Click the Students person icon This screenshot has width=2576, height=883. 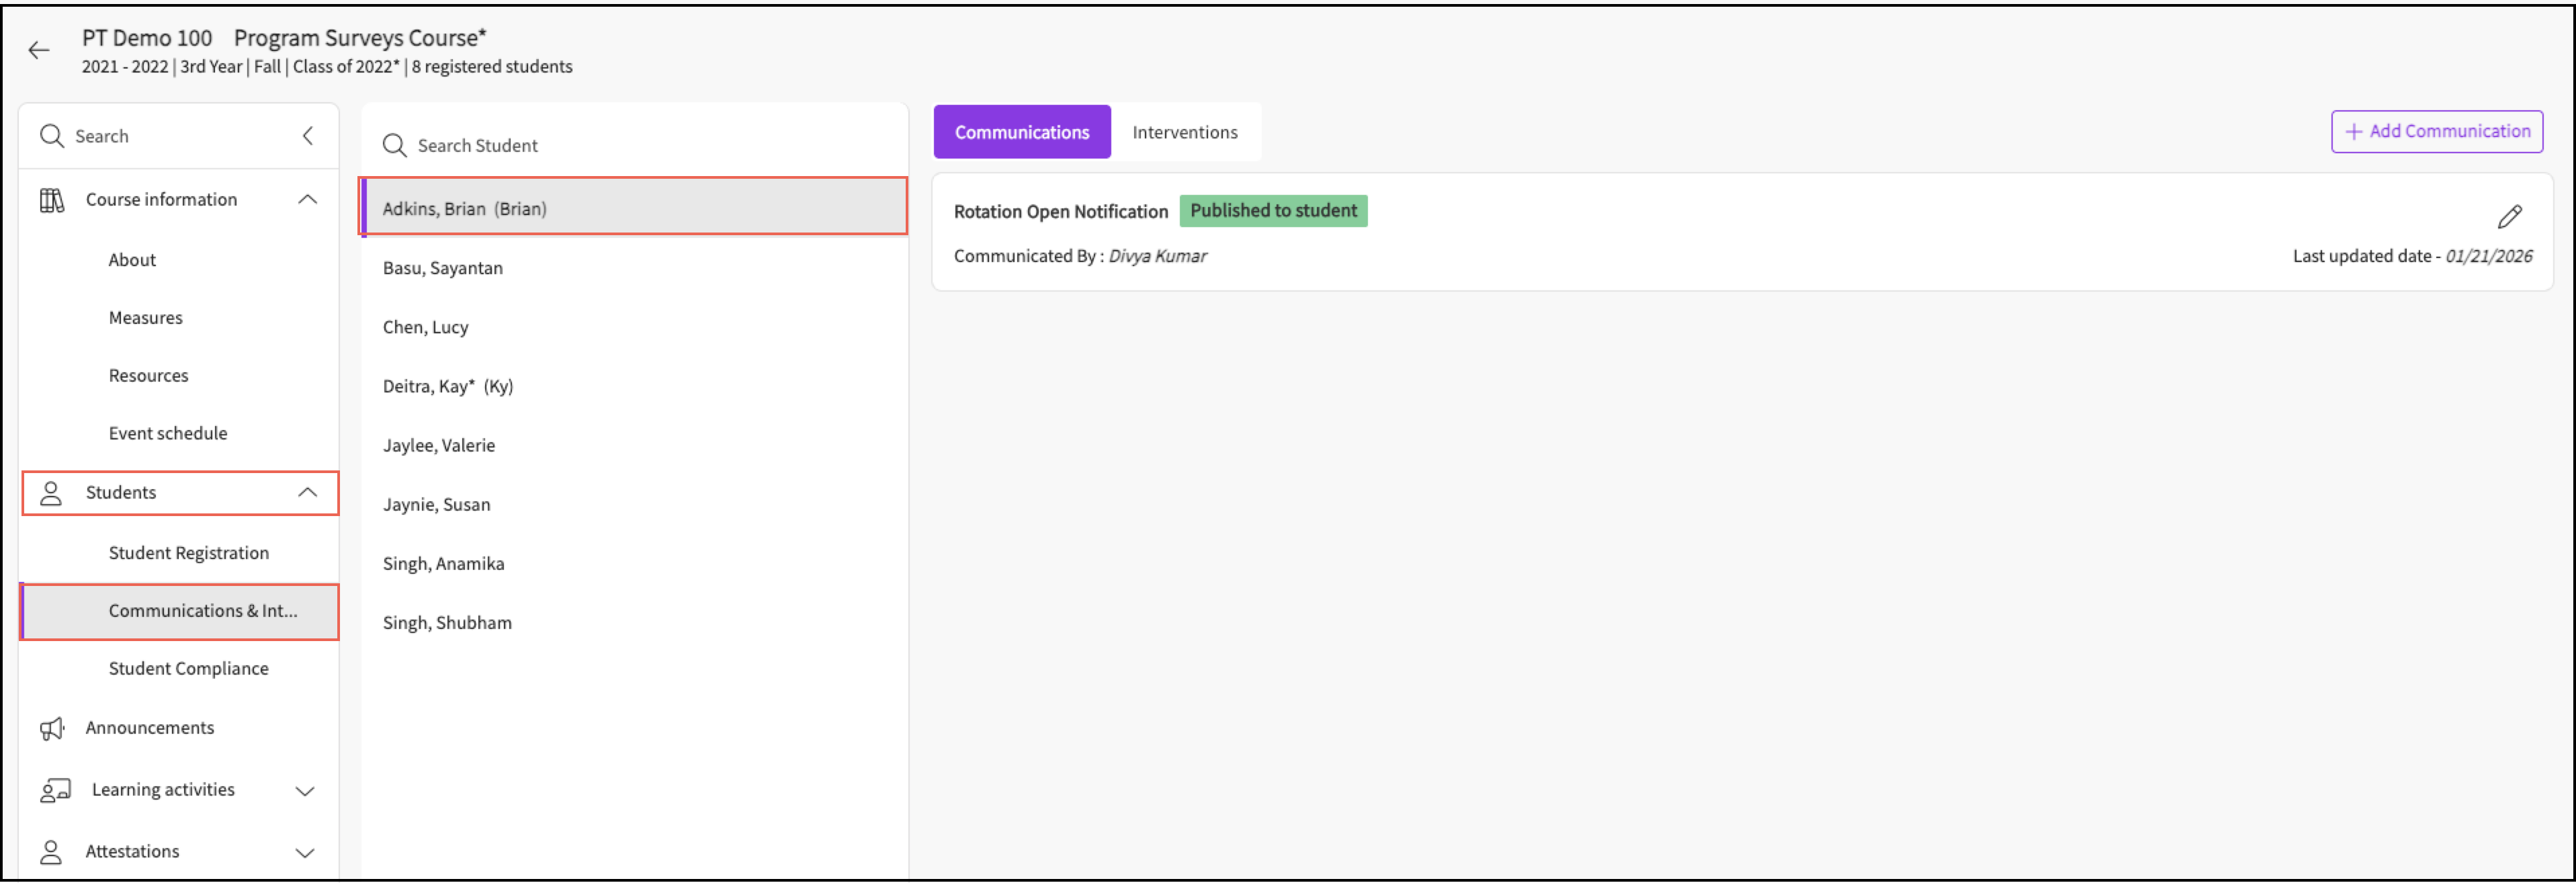[51, 493]
